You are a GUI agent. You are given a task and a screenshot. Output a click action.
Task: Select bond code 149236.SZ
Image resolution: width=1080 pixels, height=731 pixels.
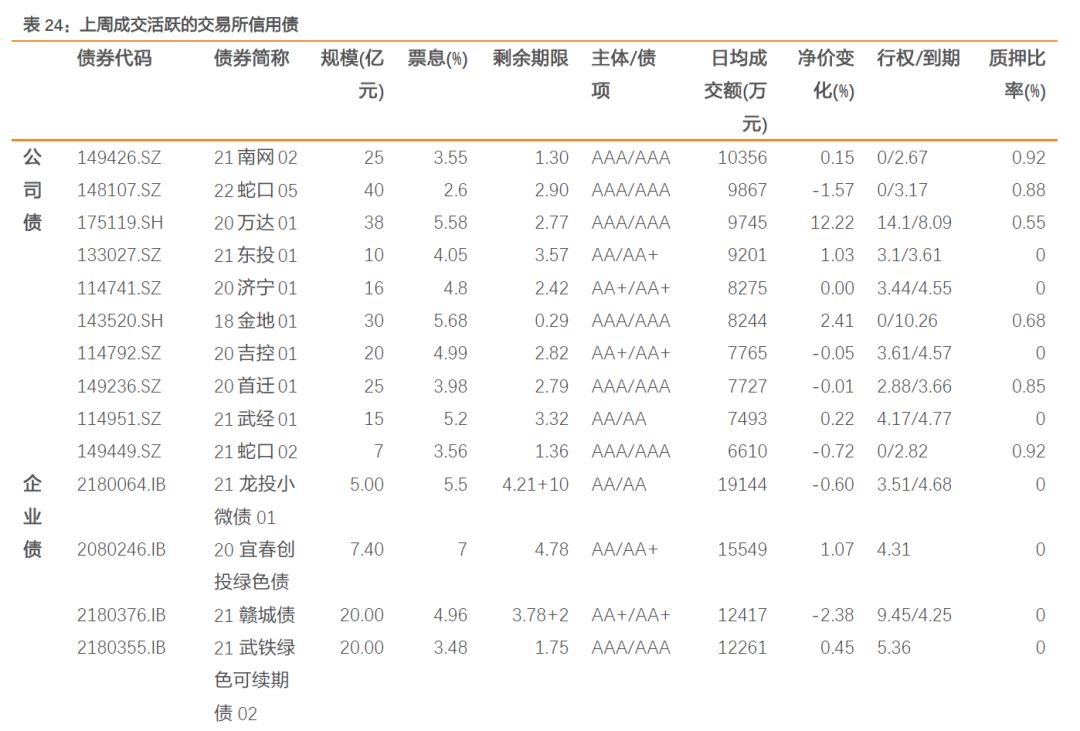click(119, 386)
